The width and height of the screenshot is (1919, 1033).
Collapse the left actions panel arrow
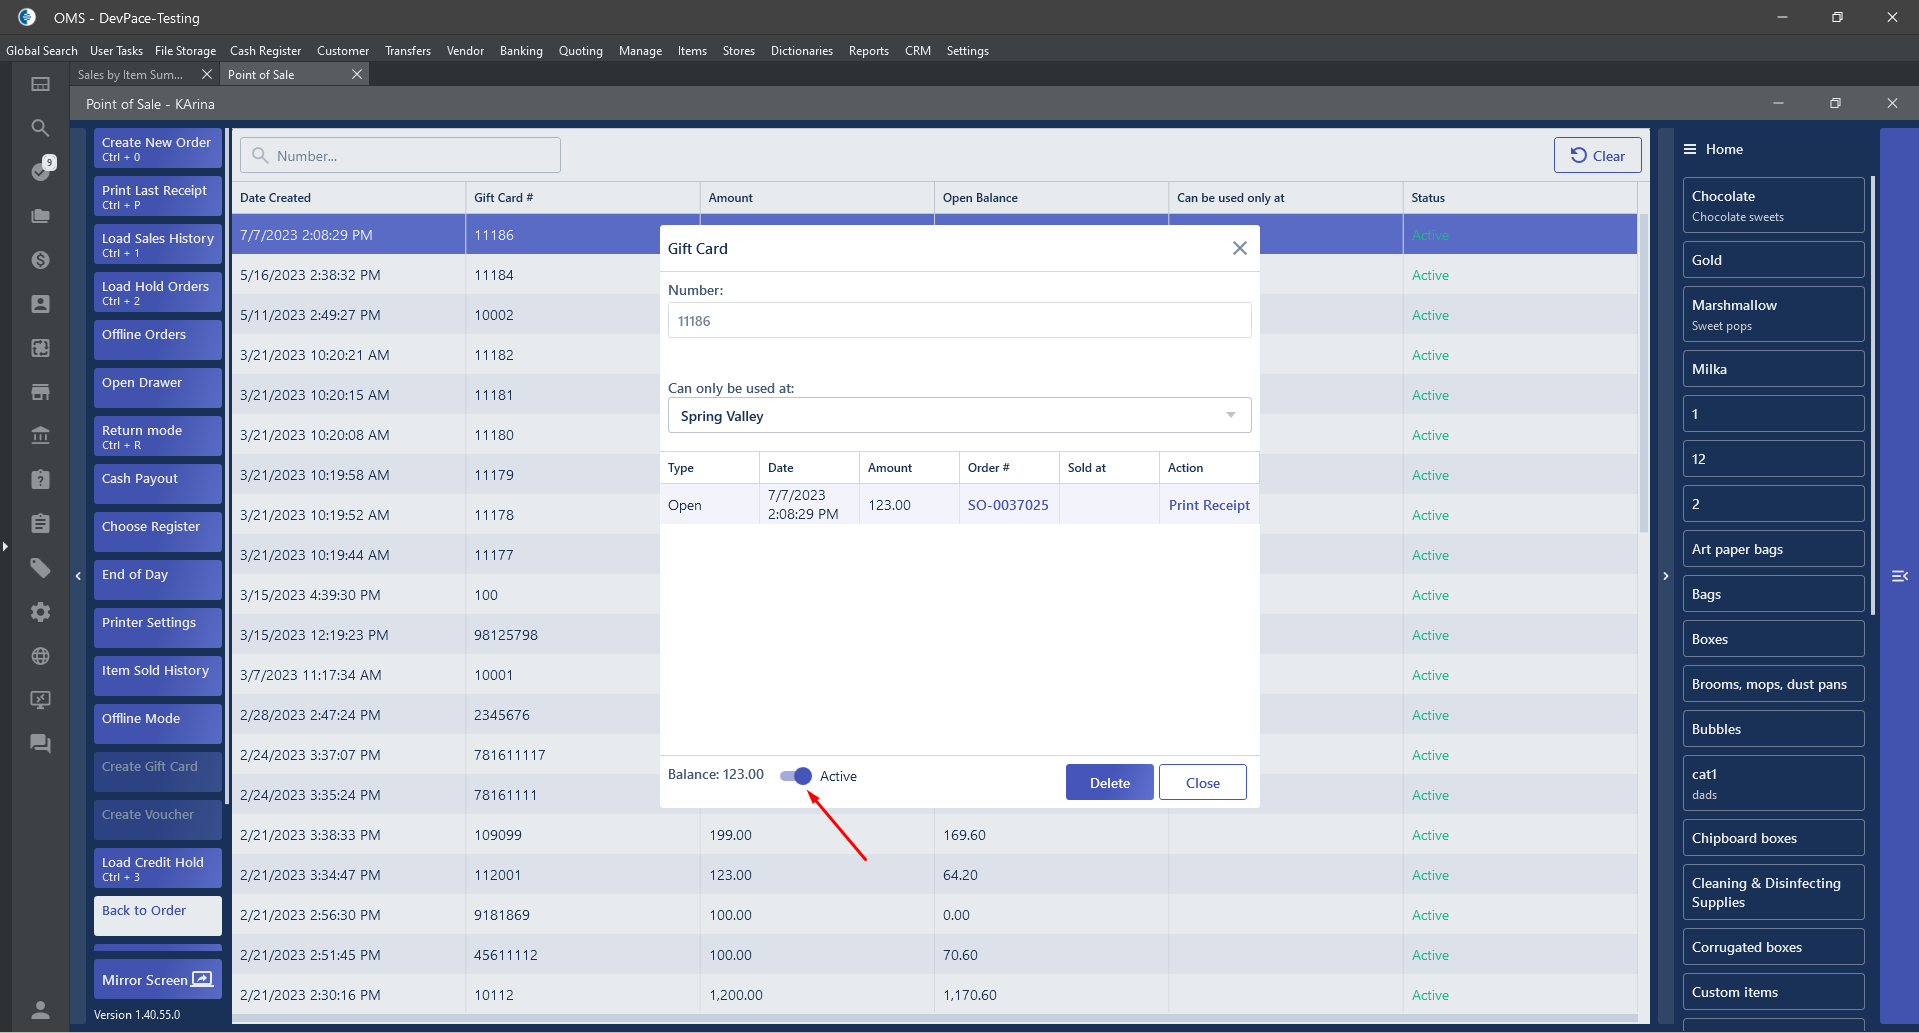point(78,576)
